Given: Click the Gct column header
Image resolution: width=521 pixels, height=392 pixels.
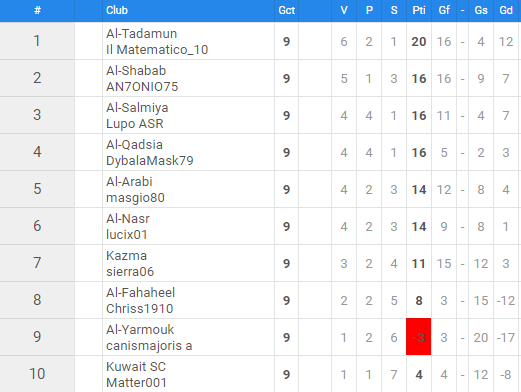Looking at the screenshot, I should click(x=287, y=10).
